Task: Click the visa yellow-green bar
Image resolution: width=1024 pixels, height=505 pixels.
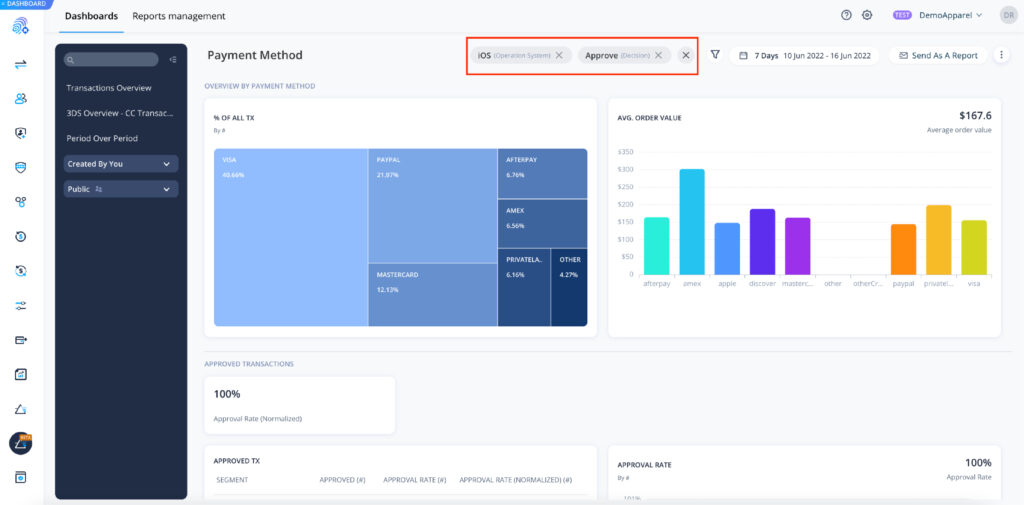Action: tap(974, 247)
